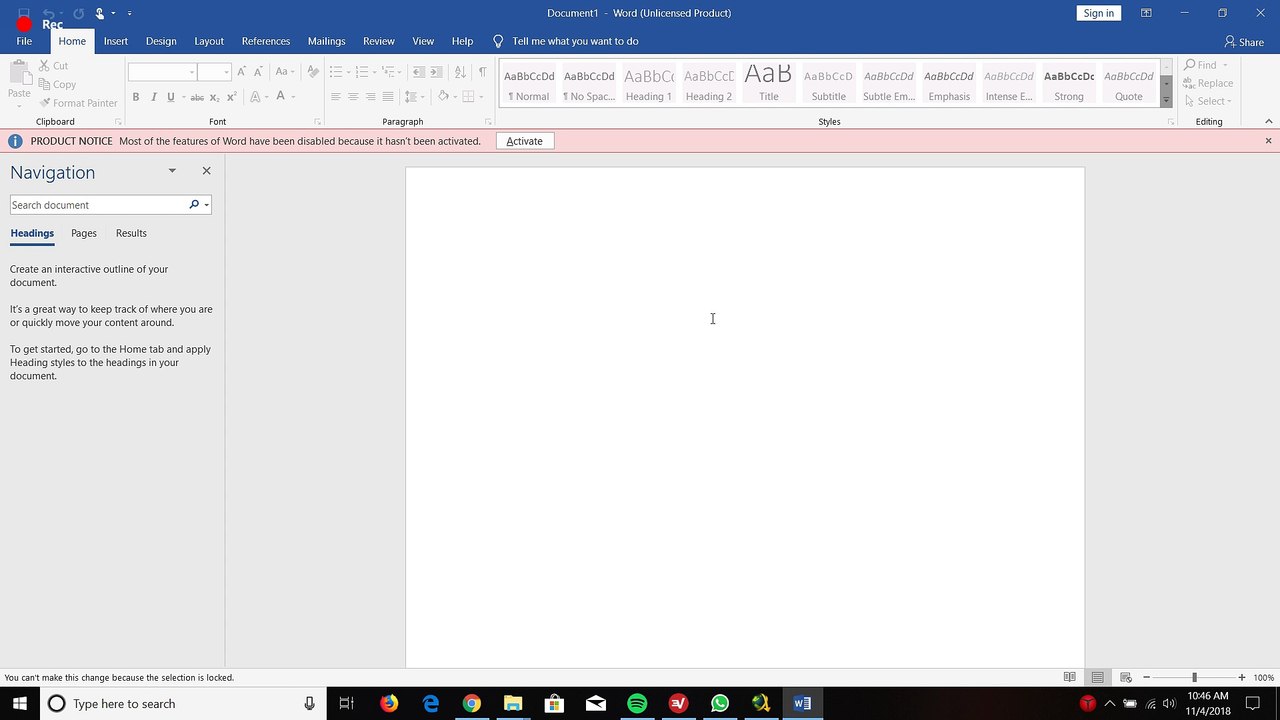Image resolution: width=1280 pixels, height=720 pixels.
Task: Switch to the Review tab
Action: point(379,41)
